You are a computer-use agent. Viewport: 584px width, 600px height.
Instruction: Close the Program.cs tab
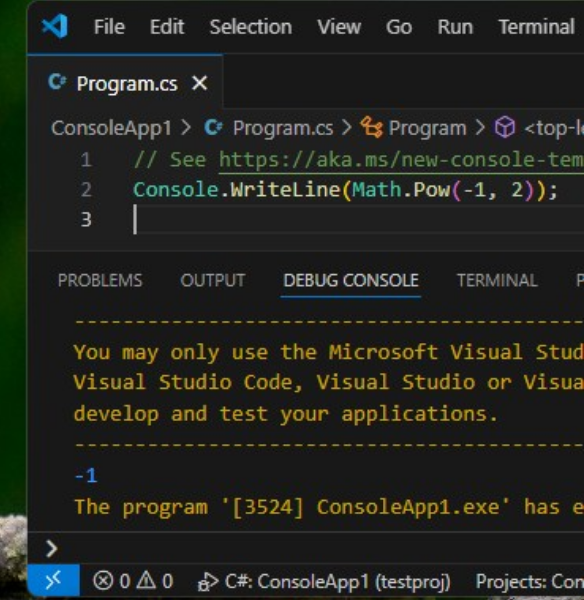tap(199, 83)
